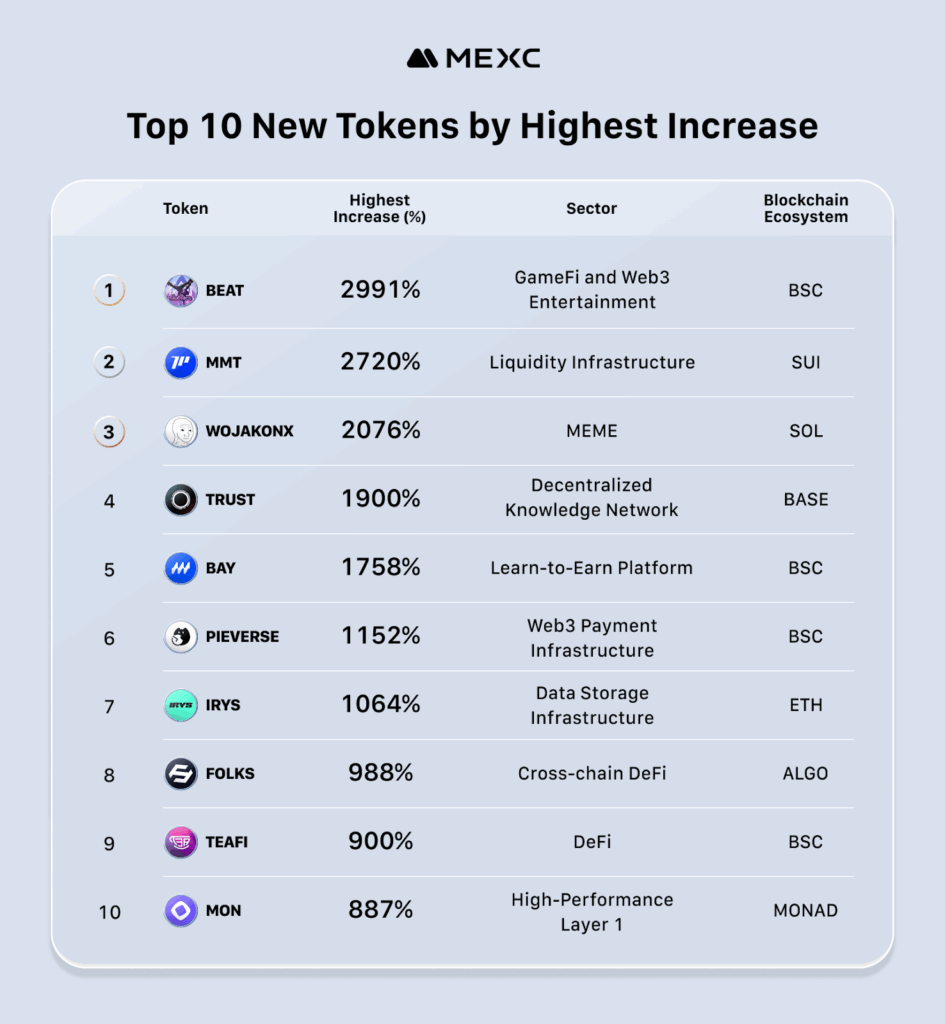This screenshot has height=1024, width=945.
Task: Click the IRYS token icon
Action: (x=181, y=705)
